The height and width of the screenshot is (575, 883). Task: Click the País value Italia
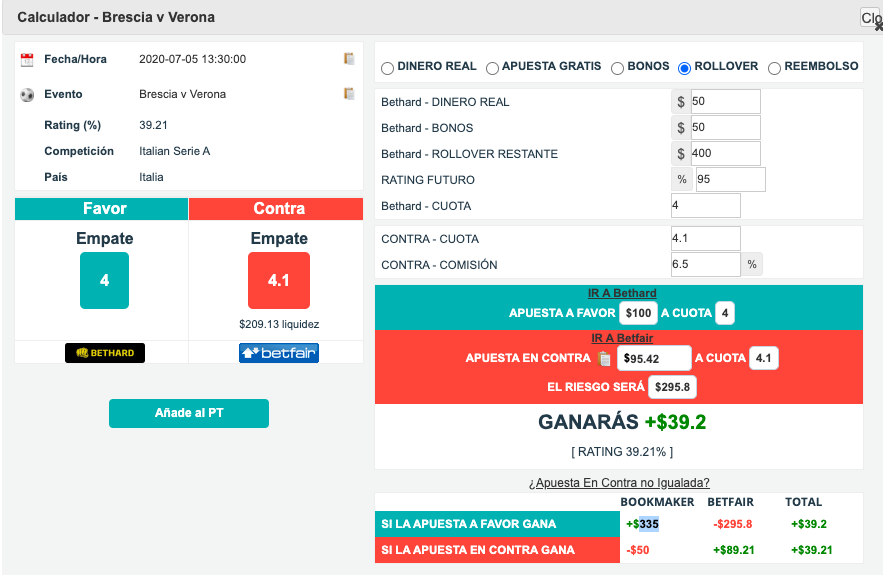tap(151, 177)
